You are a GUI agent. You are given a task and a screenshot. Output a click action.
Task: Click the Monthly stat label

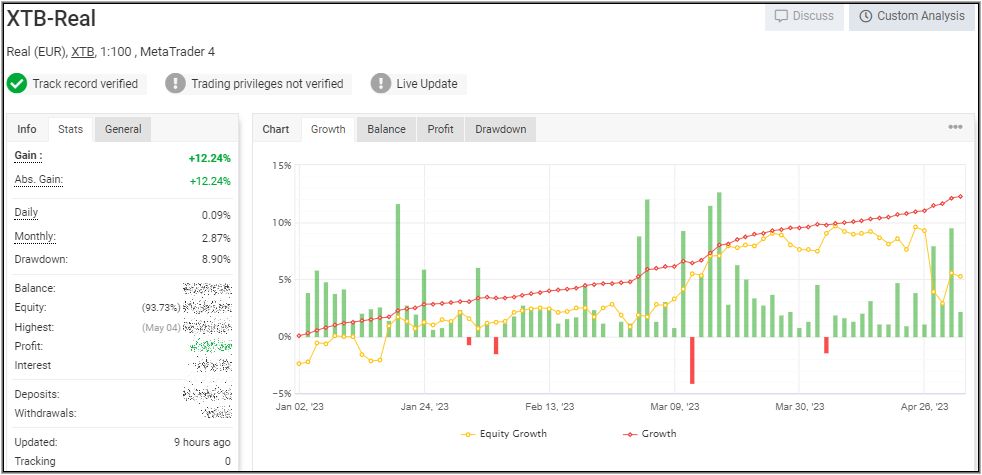point(35,237)
